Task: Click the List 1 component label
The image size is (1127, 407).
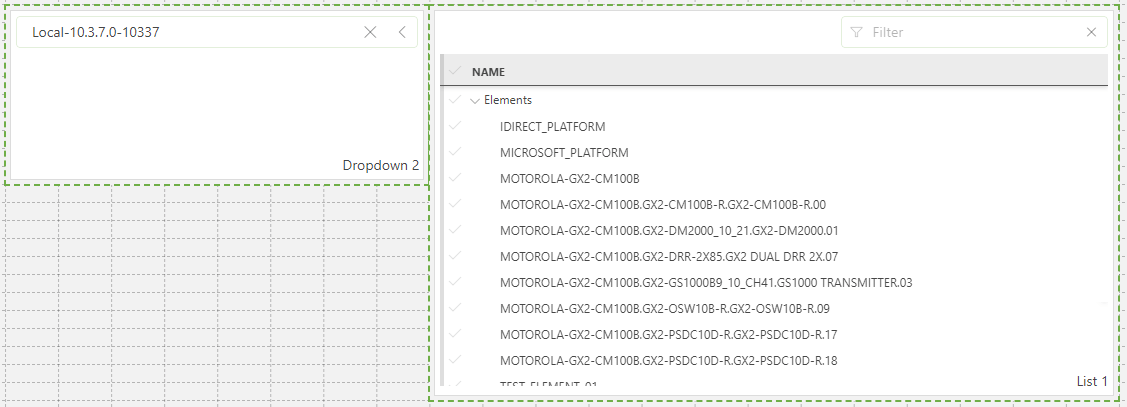Action: click(x=1092, y=381)
